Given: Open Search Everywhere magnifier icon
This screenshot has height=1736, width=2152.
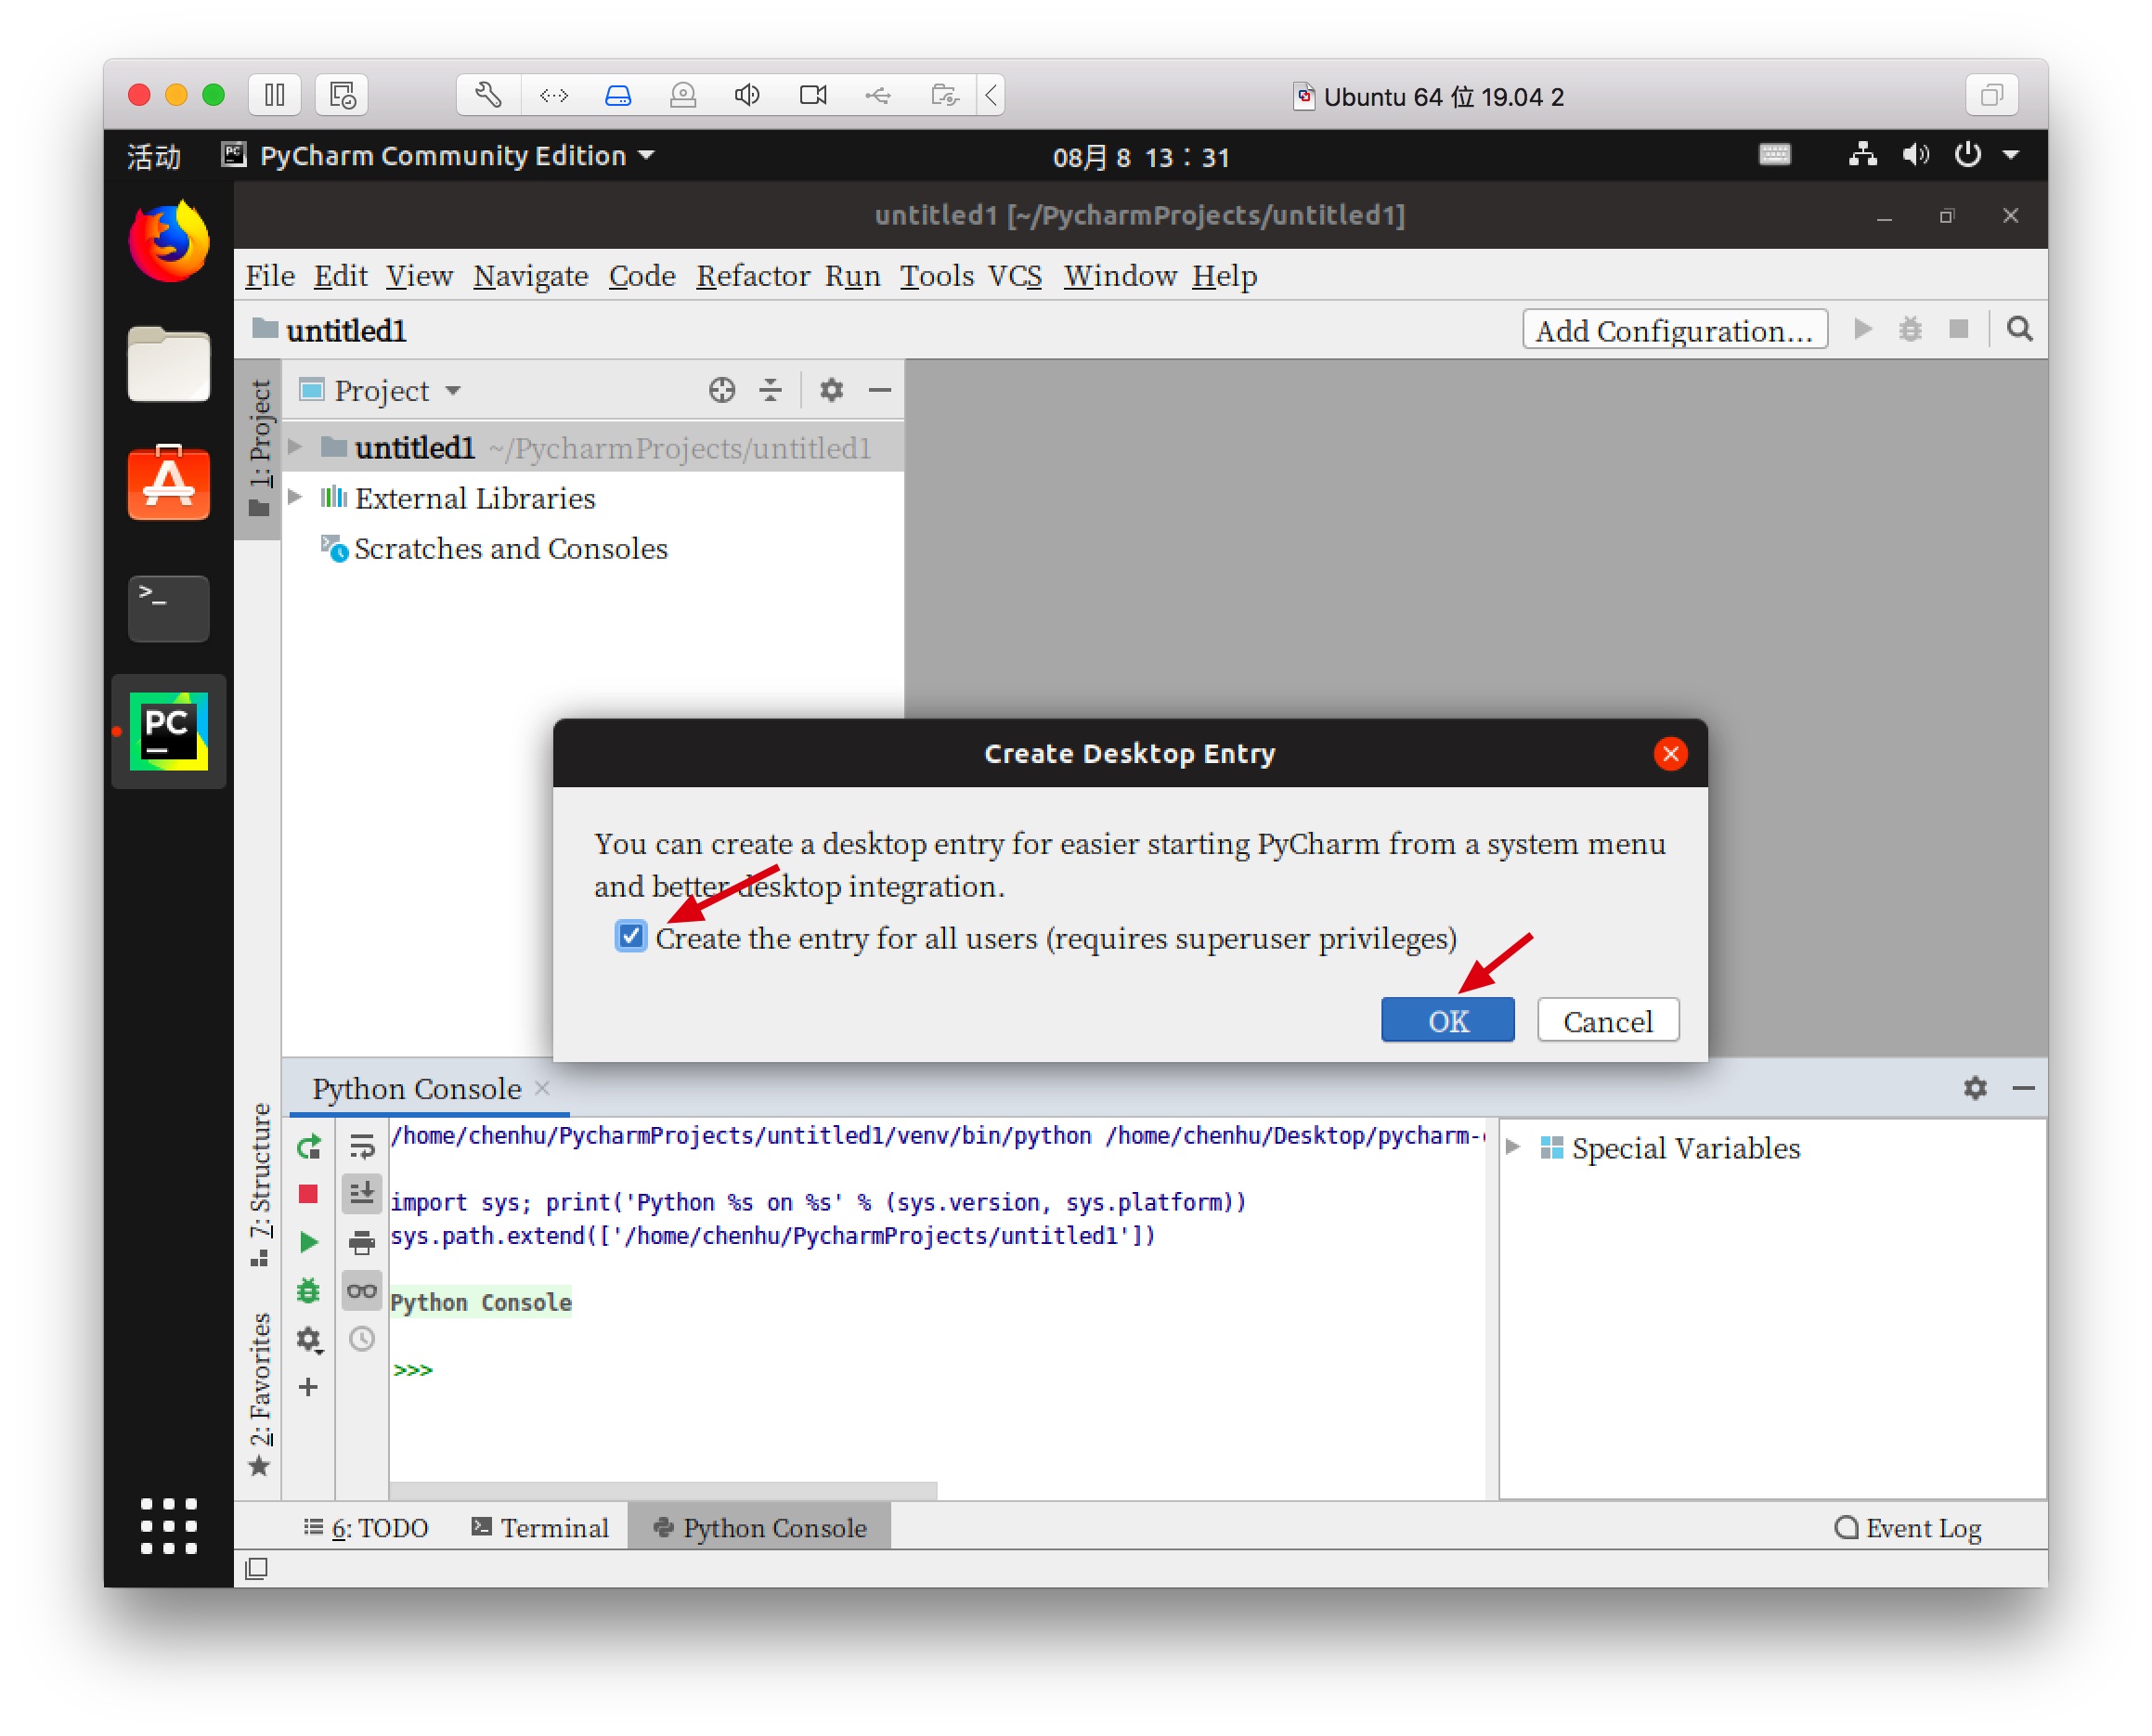Looking at the screenshot, I should pyautogui.click(x=2019, y=329).
